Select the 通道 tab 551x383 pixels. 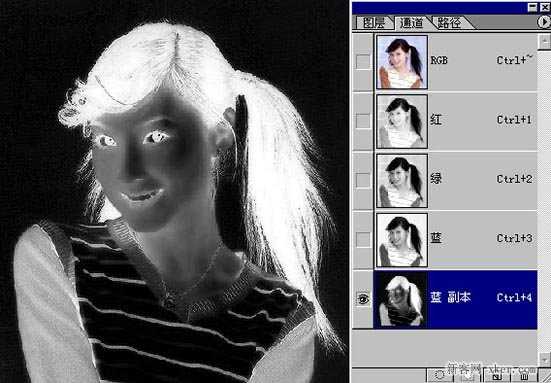pos(411,23)
